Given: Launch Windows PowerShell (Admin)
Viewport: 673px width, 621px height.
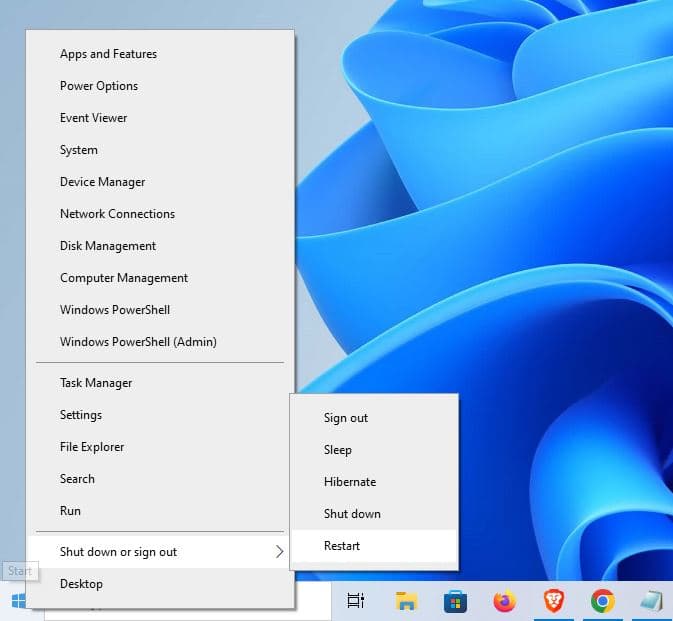Looking at the screenshot, I should click(138, 342).
